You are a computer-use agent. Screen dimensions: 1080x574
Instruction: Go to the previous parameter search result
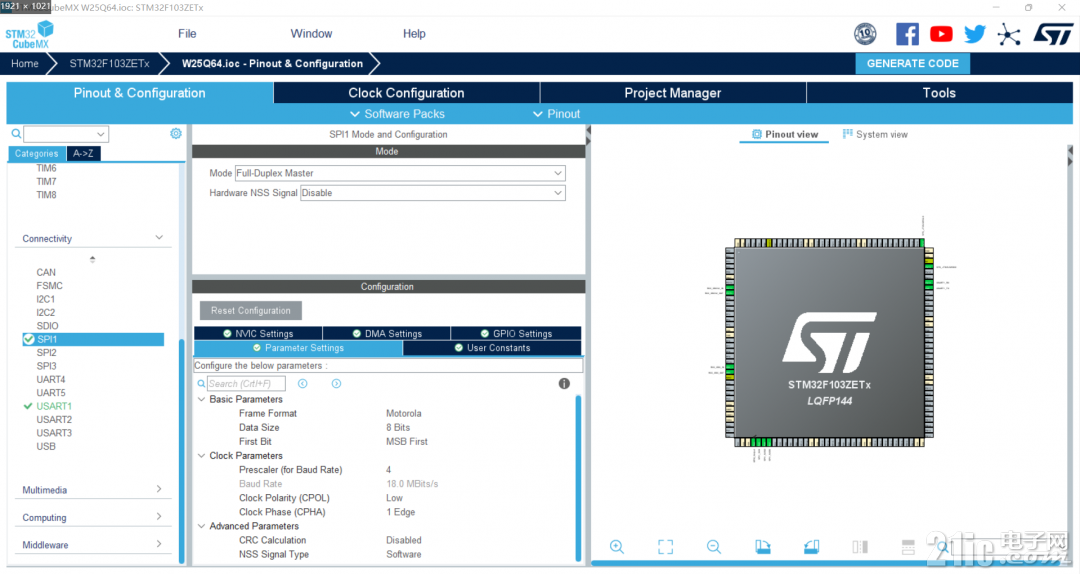pyautogui.click(x=302, y=384)
